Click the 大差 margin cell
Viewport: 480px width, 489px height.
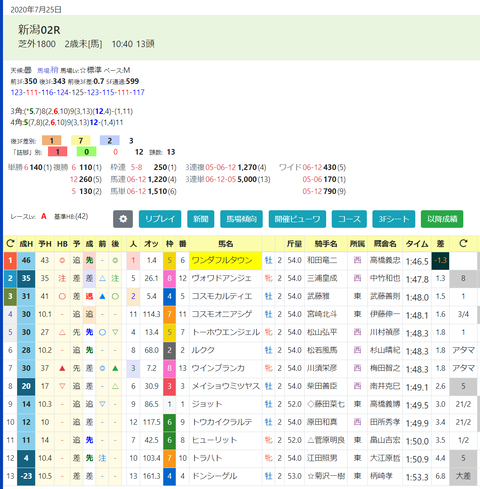tap(463, 476)
